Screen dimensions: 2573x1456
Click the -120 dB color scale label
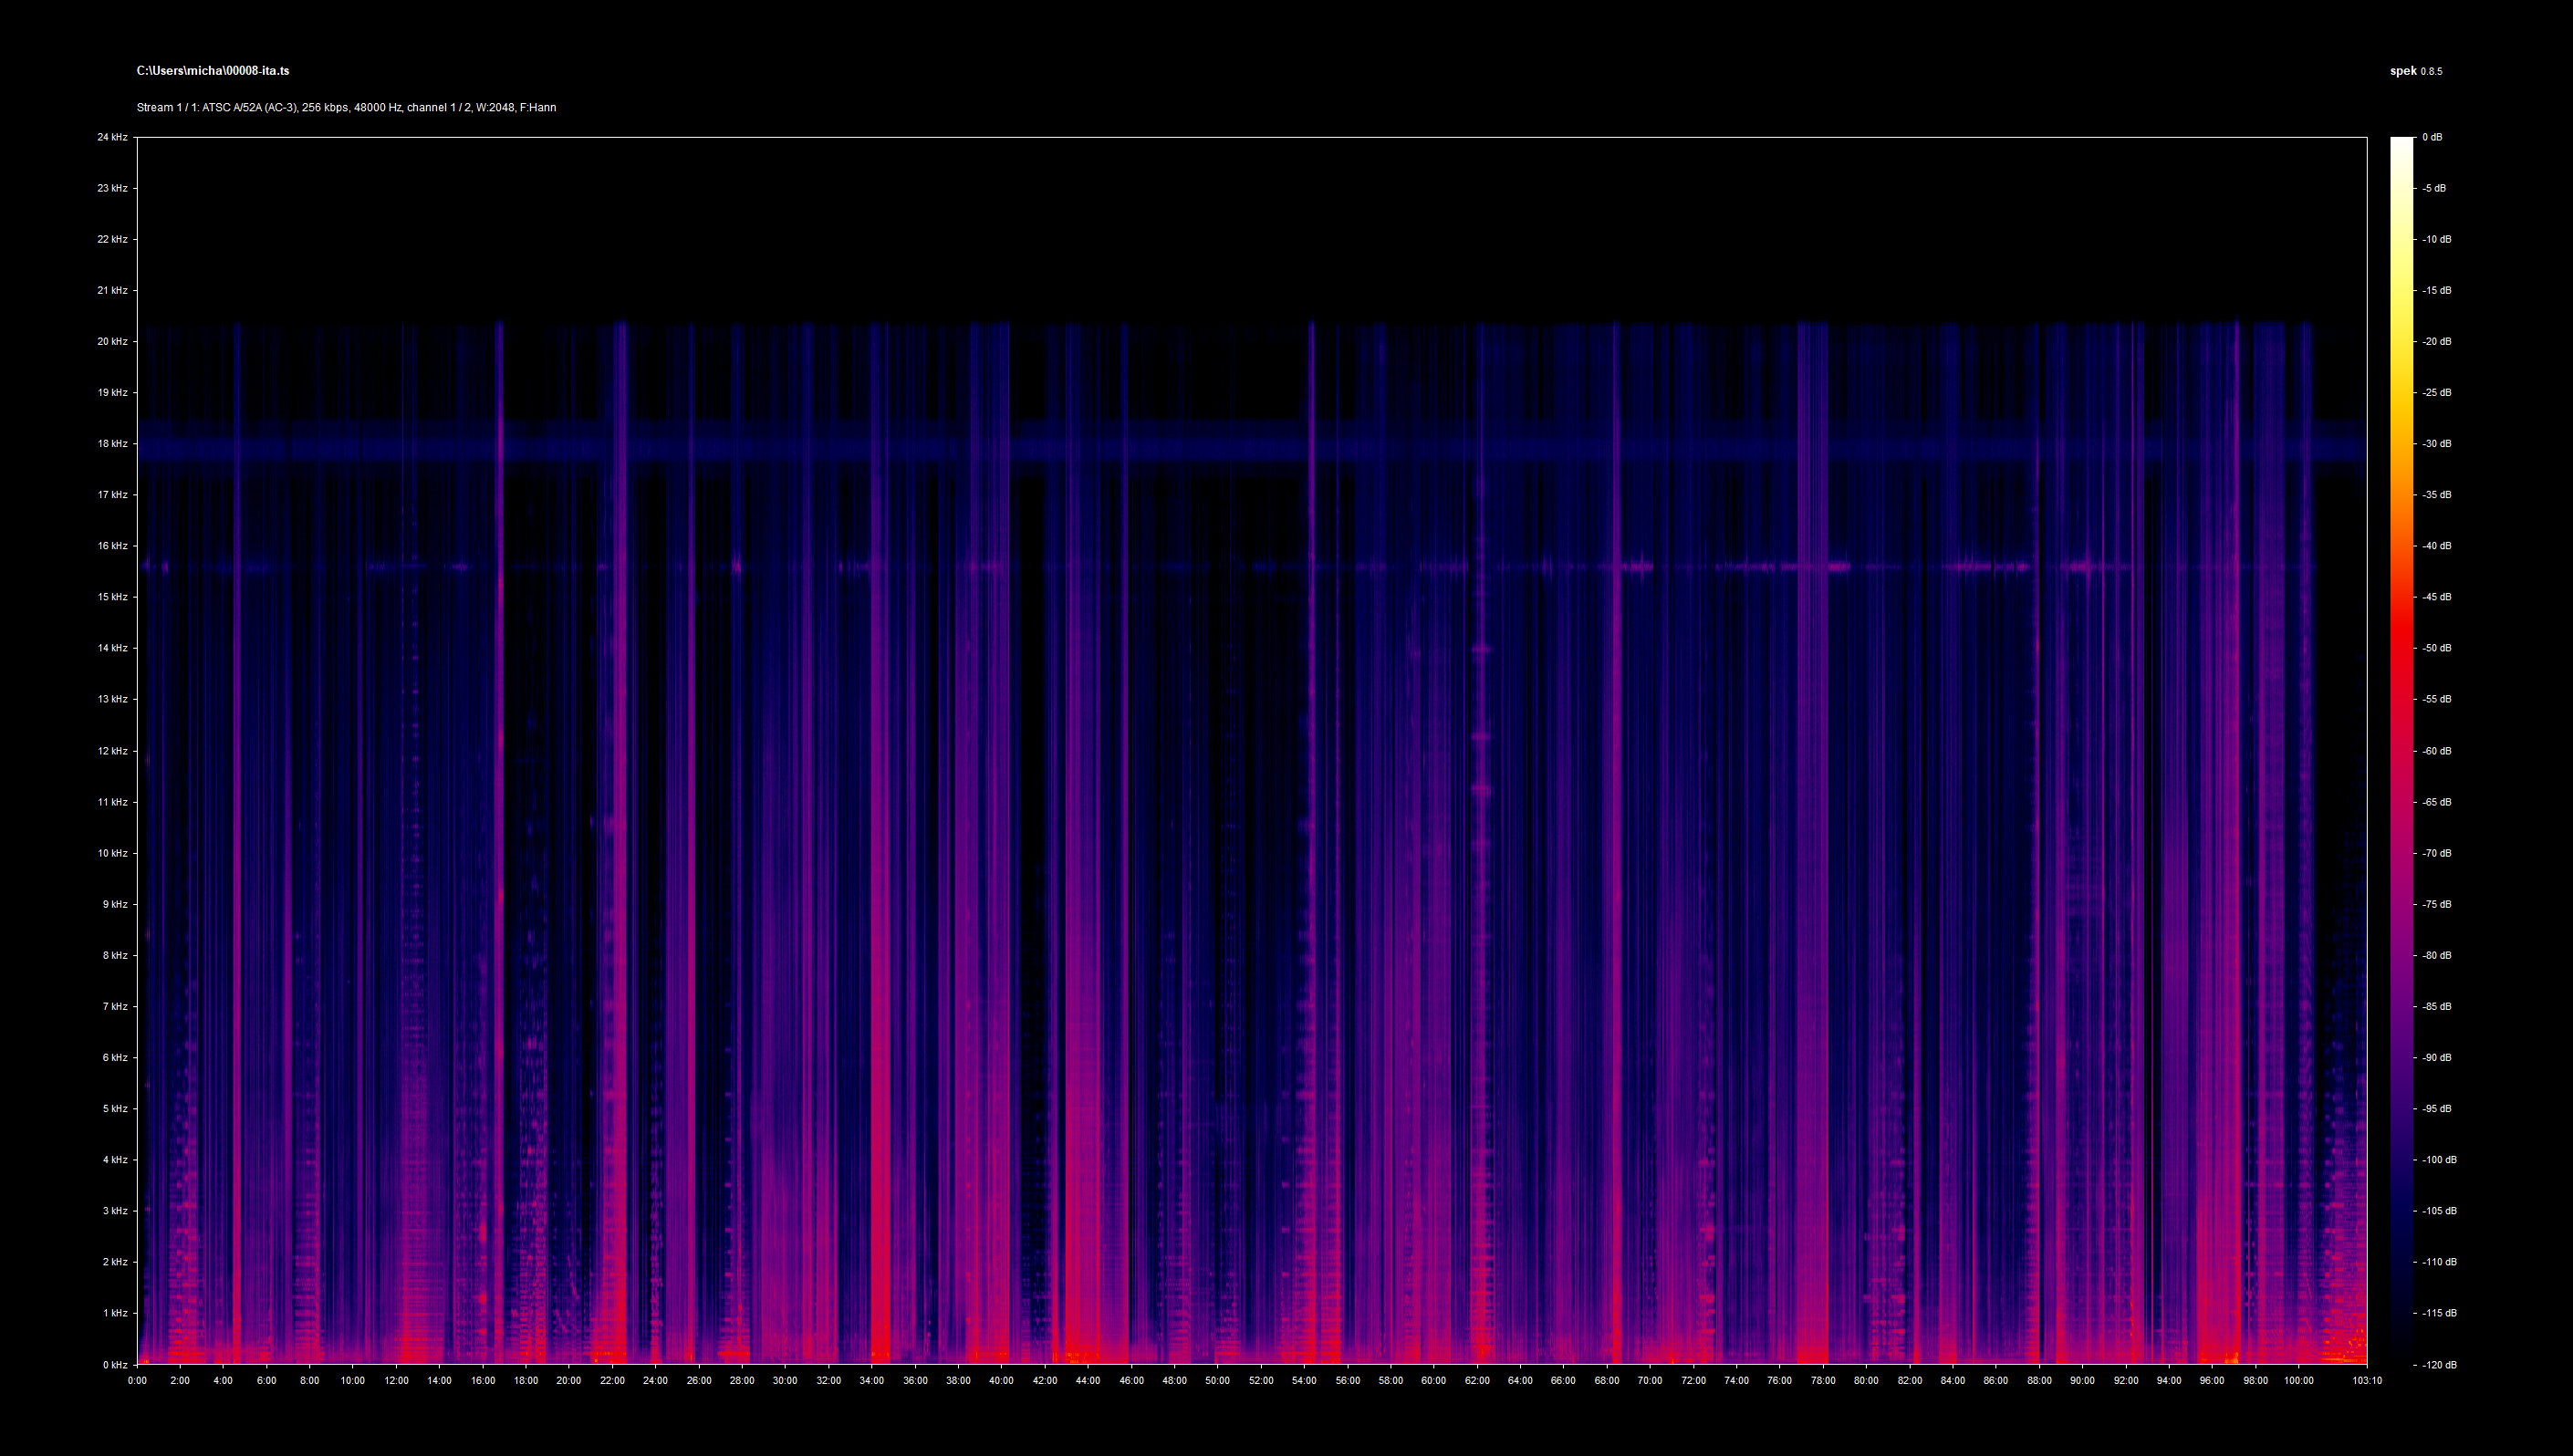[x=2438, y=1364]
